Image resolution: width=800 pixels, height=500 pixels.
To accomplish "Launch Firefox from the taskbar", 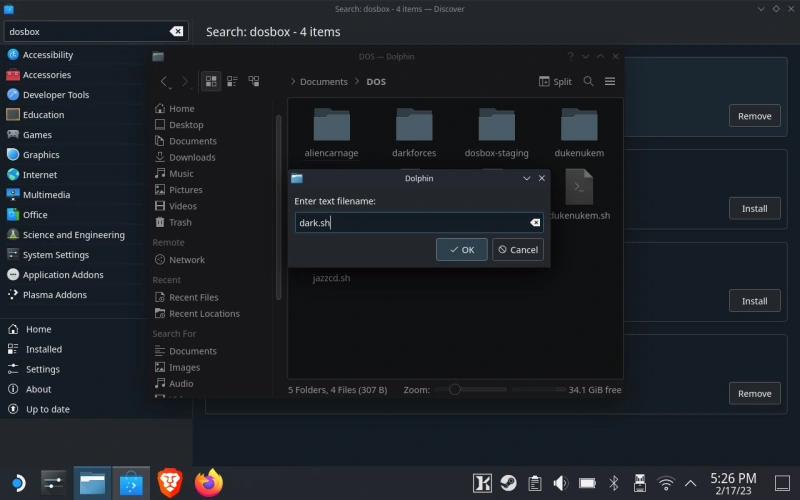I will coord(209,484).
